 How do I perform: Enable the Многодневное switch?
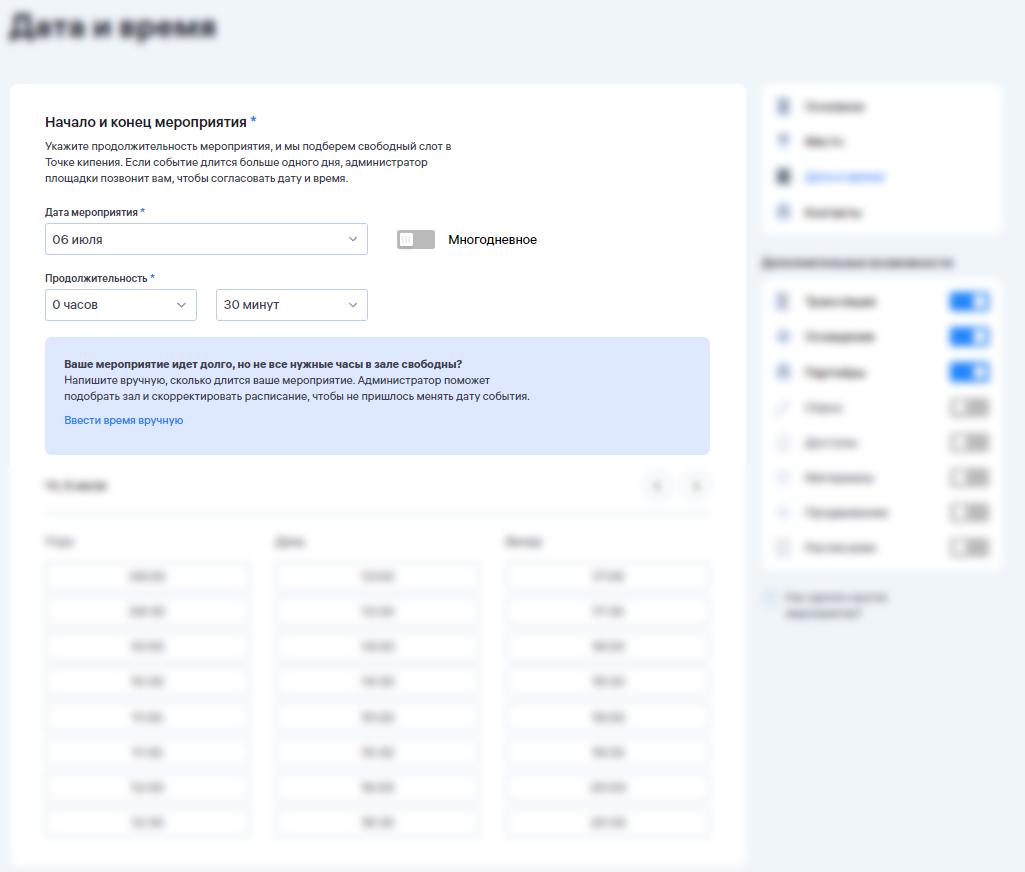pos(415,240)
